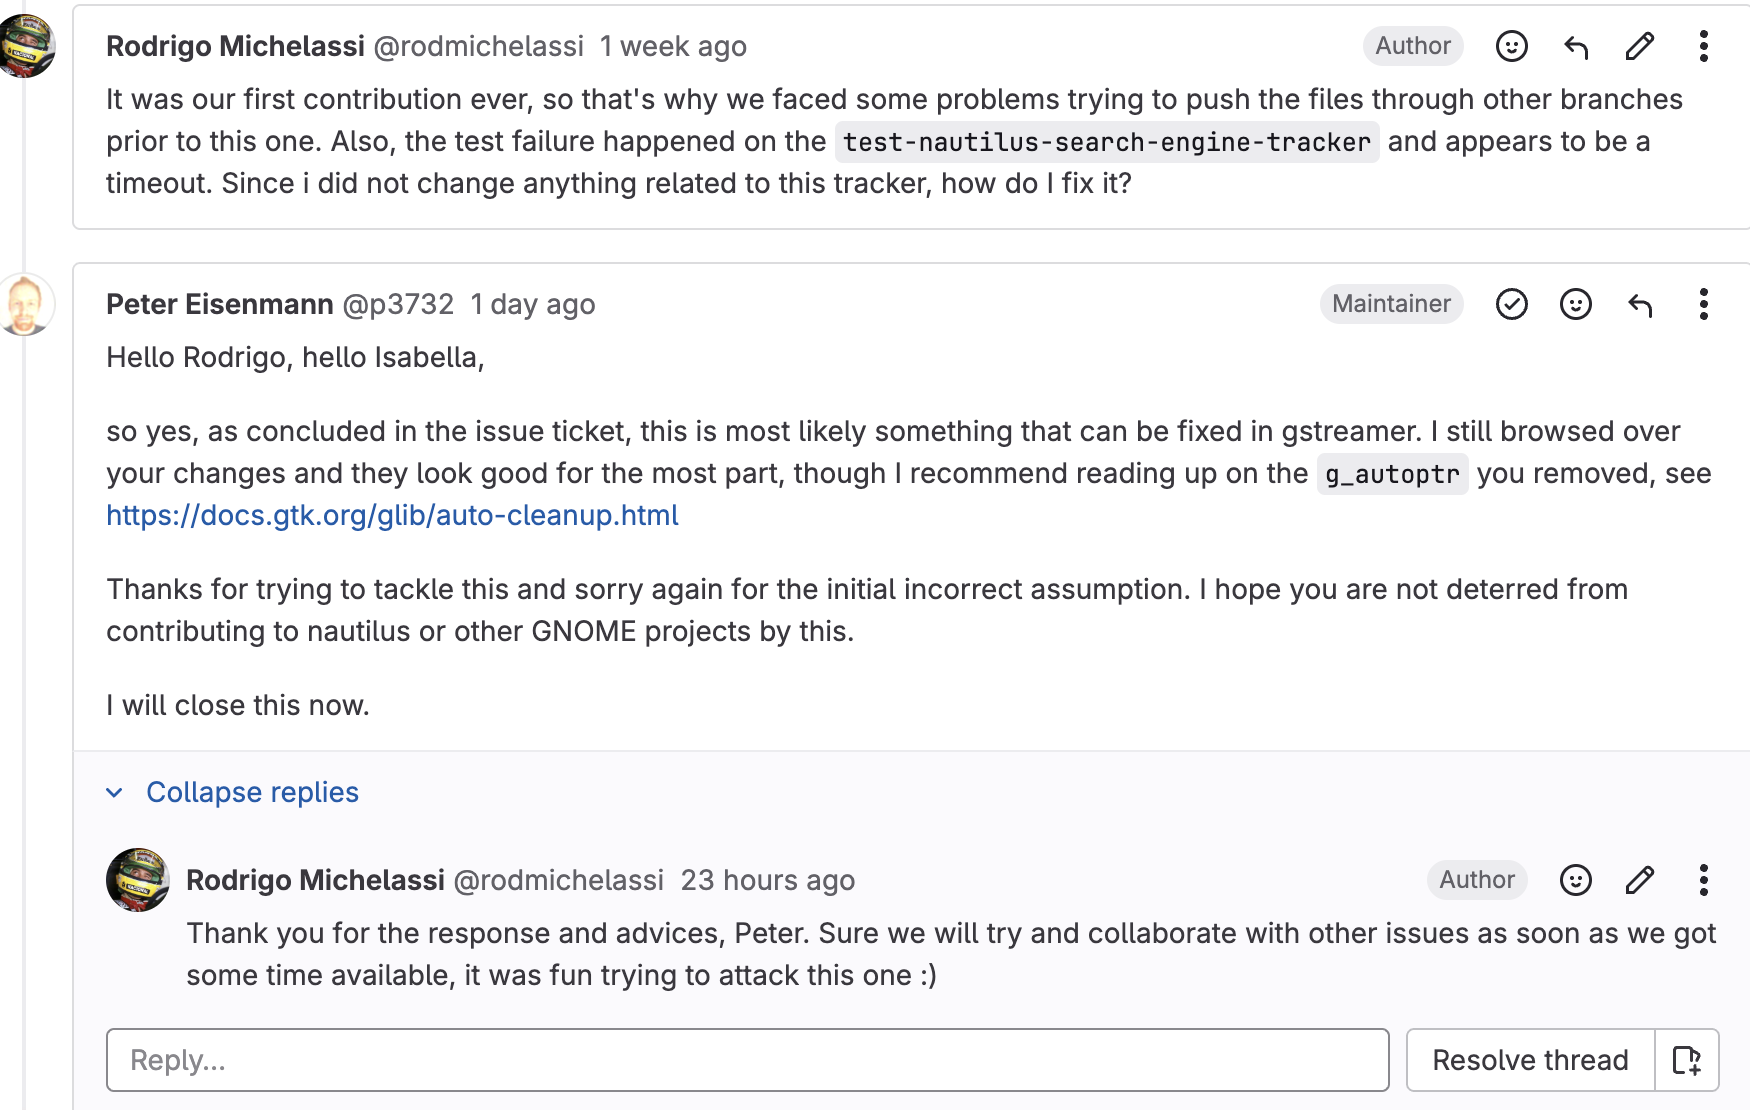Screen dimensions: 1750x1110
Task: Create new issue to resolve thread icon
Action: (1687, 1060)
